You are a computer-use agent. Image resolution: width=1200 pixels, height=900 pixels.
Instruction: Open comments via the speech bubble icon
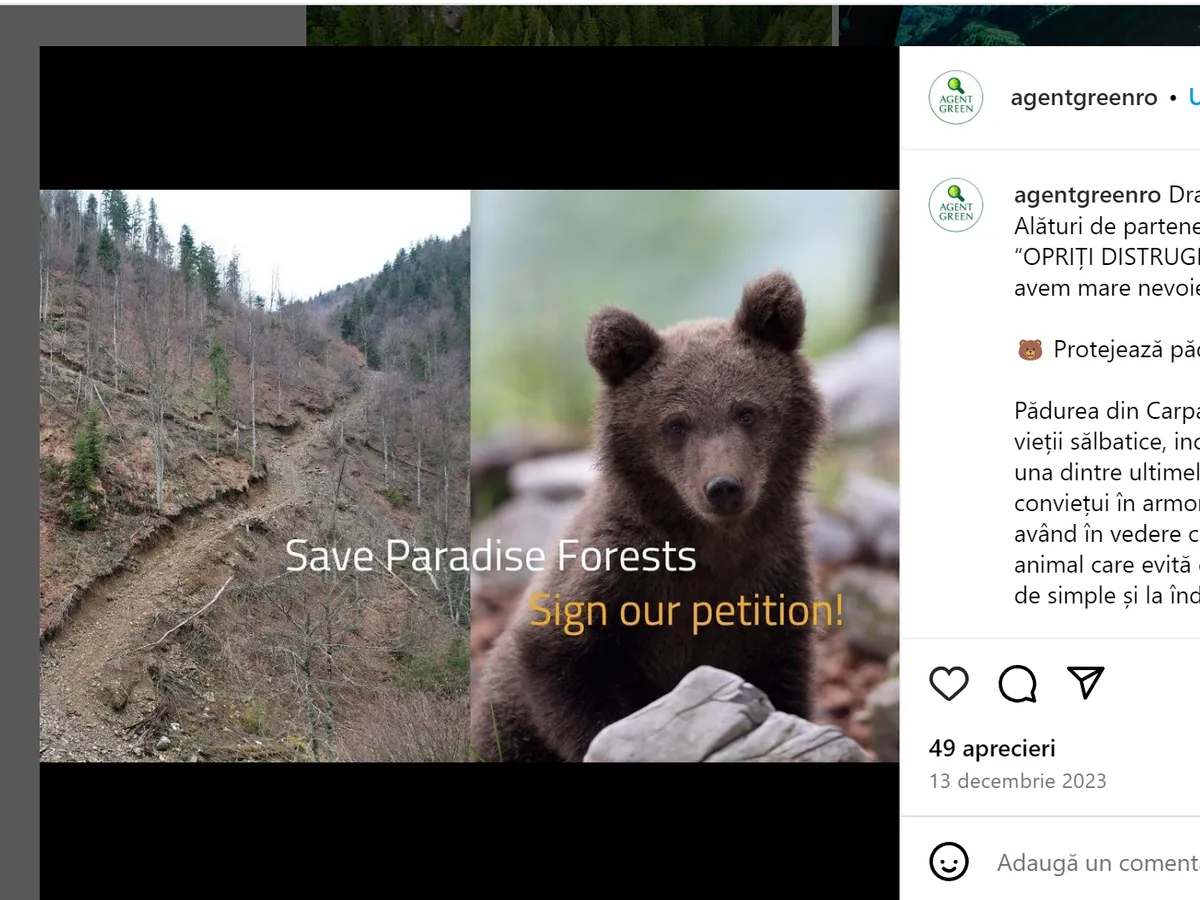1017,684
